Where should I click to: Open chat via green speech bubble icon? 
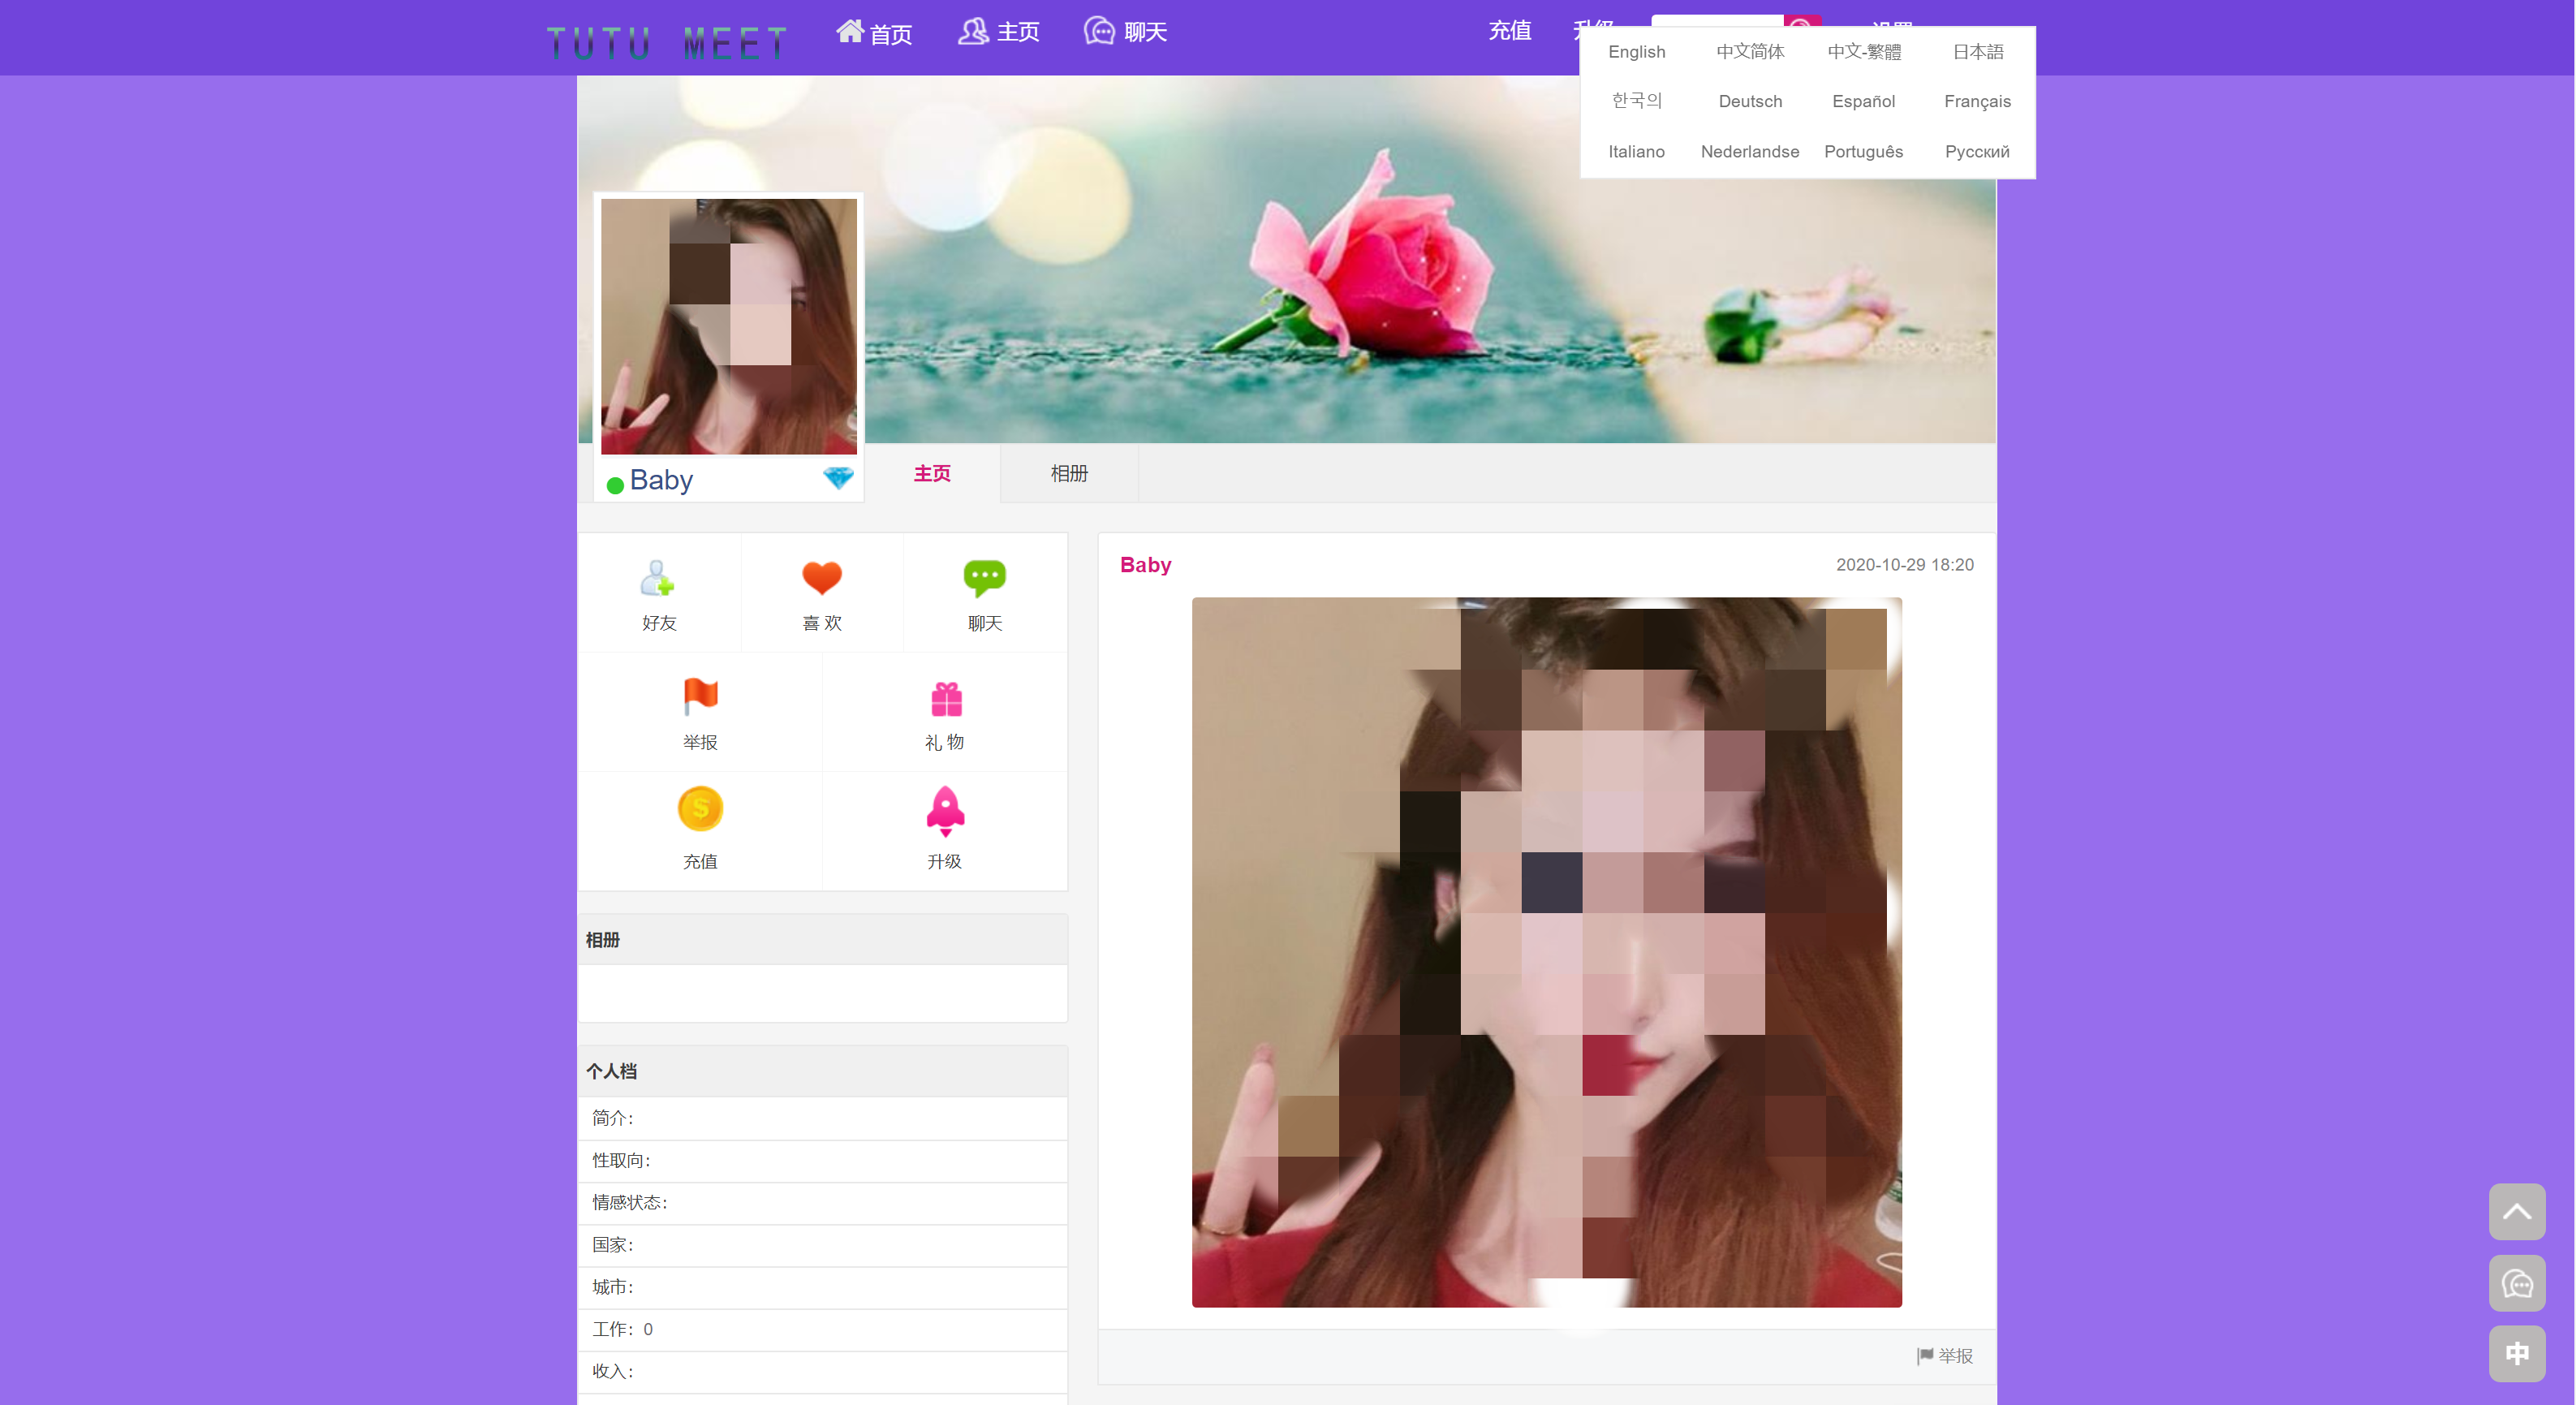[x=984, y=578]
